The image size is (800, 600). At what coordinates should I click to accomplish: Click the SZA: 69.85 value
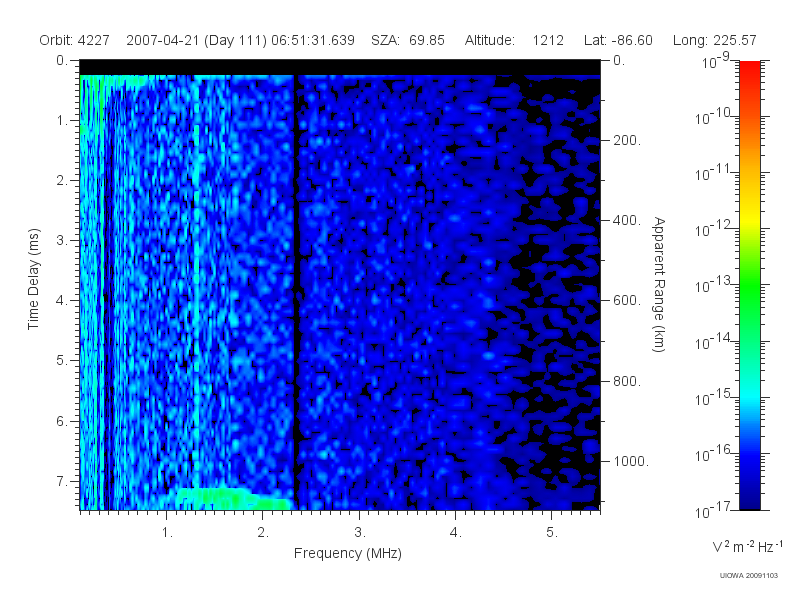(x=408, y=40)
